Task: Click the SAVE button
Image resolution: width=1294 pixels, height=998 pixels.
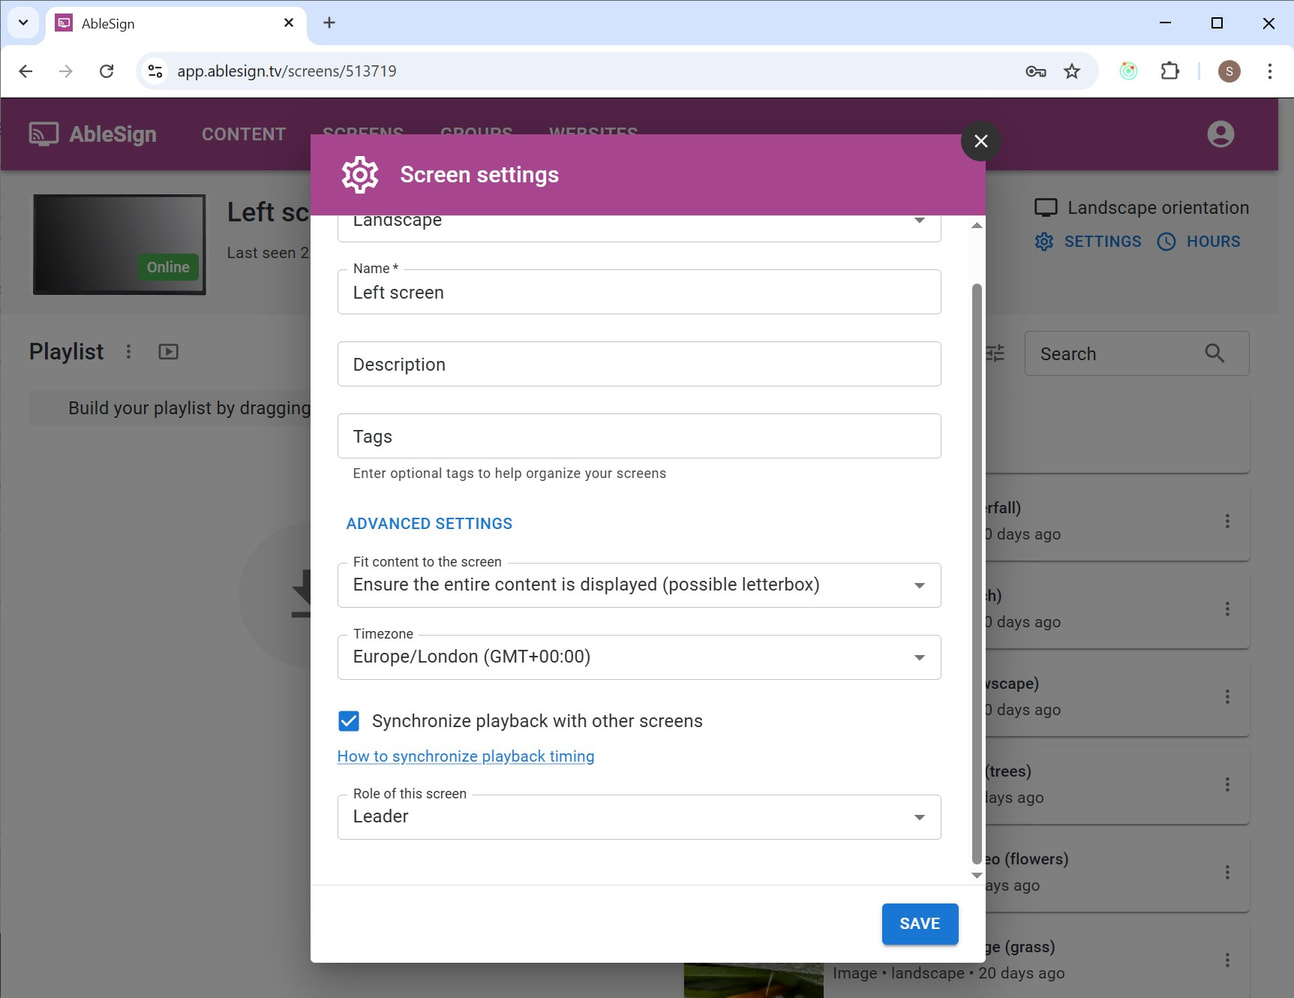Action: (x=919, y=923)
